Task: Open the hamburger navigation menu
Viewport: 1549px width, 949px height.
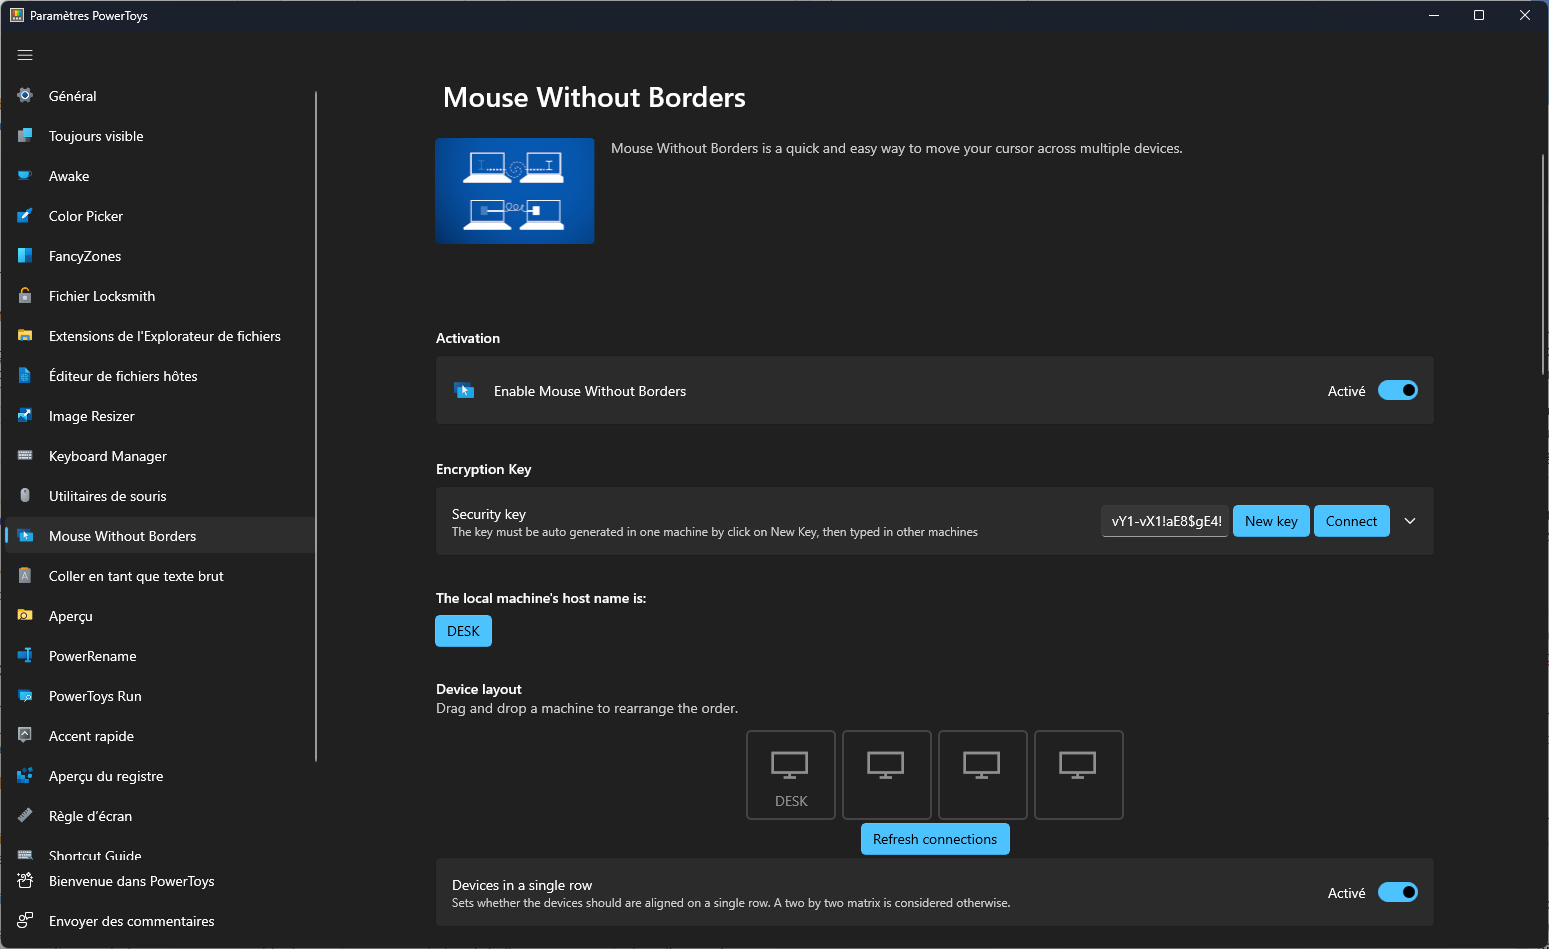Action: pyautogui.click(x=25, y=55)
